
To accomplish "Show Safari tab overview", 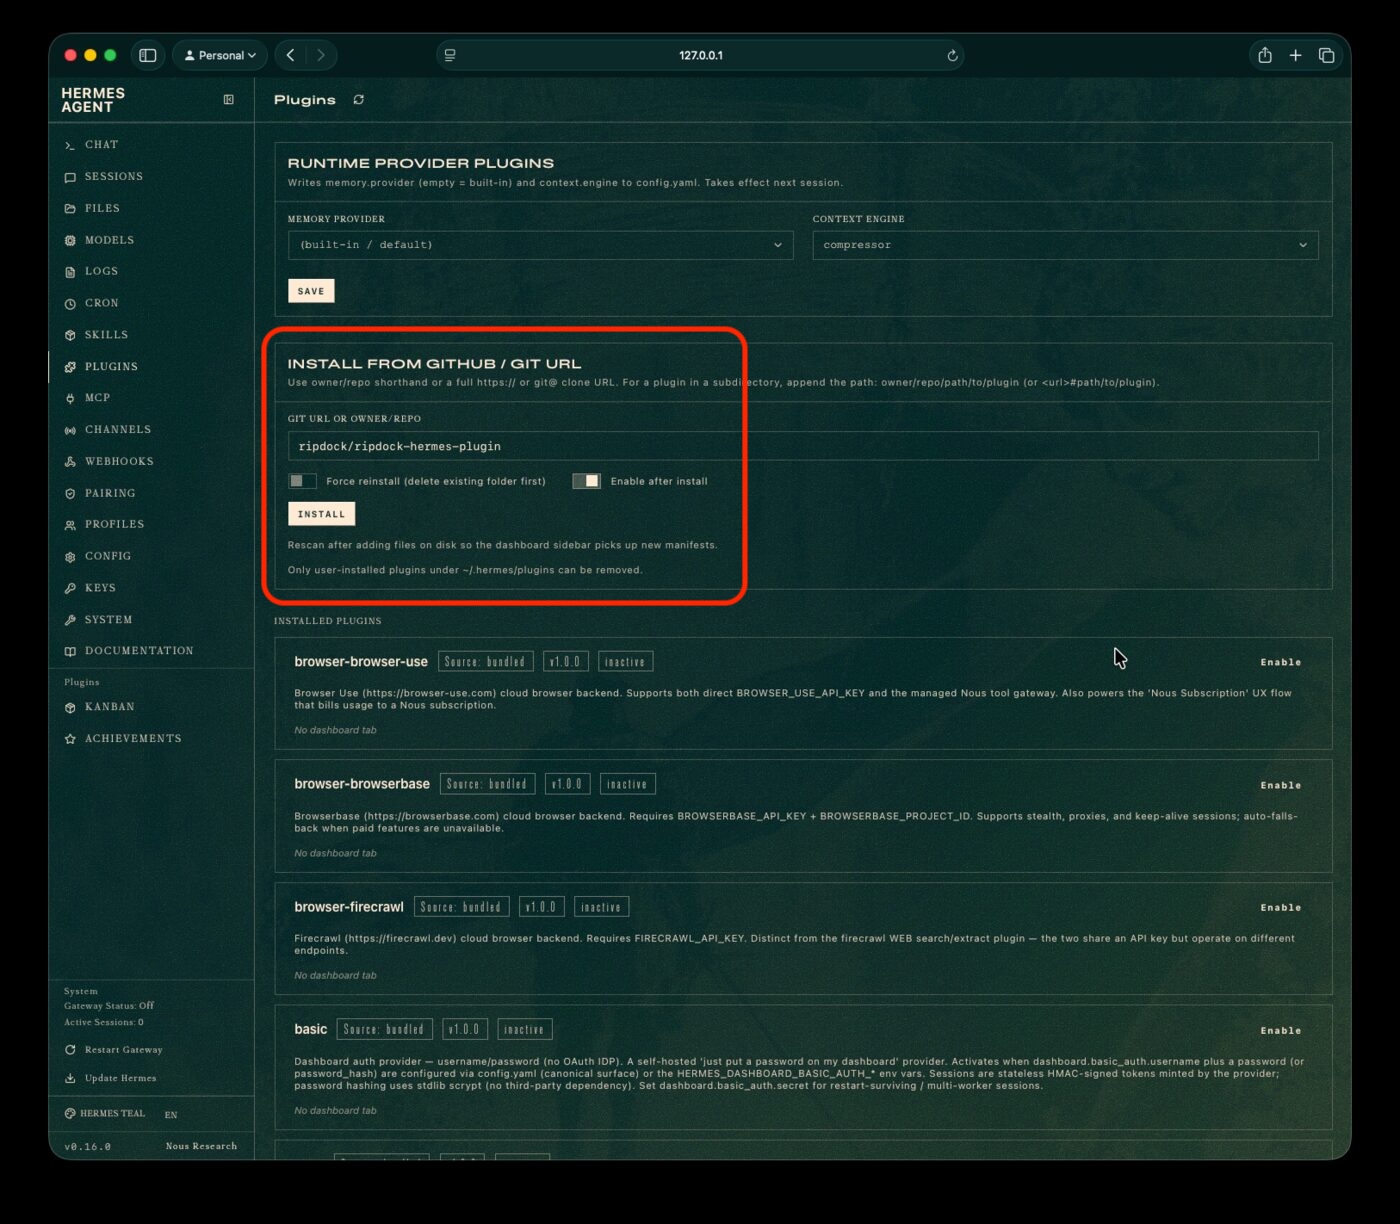I will [x=1327, y=56].
